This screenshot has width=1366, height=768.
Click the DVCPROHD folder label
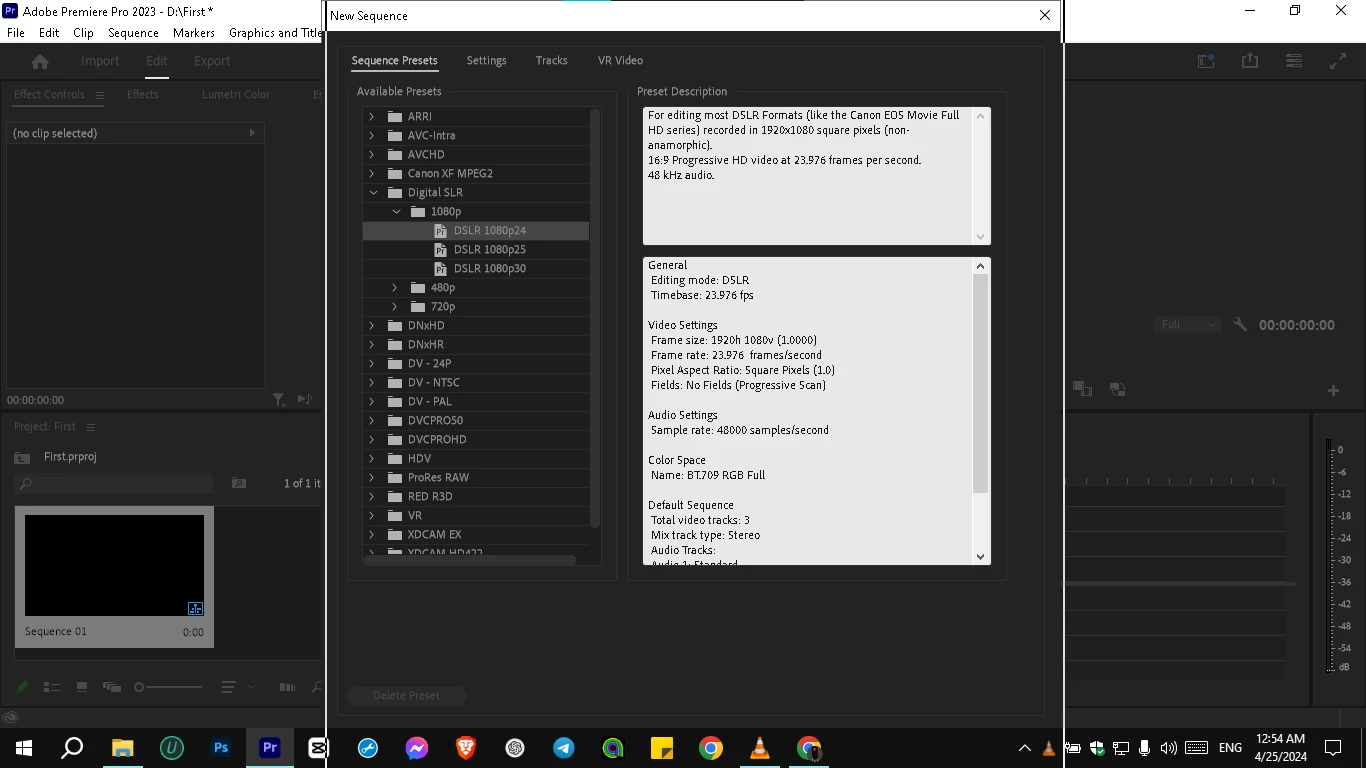[437, 439]
